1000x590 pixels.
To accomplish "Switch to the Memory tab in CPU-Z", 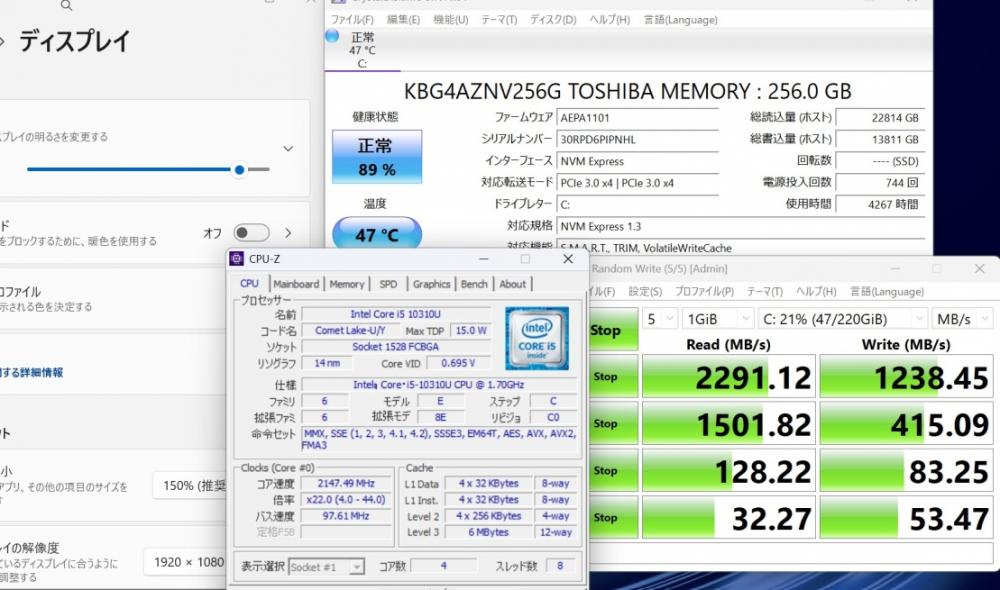I will (x=346, y=284).
